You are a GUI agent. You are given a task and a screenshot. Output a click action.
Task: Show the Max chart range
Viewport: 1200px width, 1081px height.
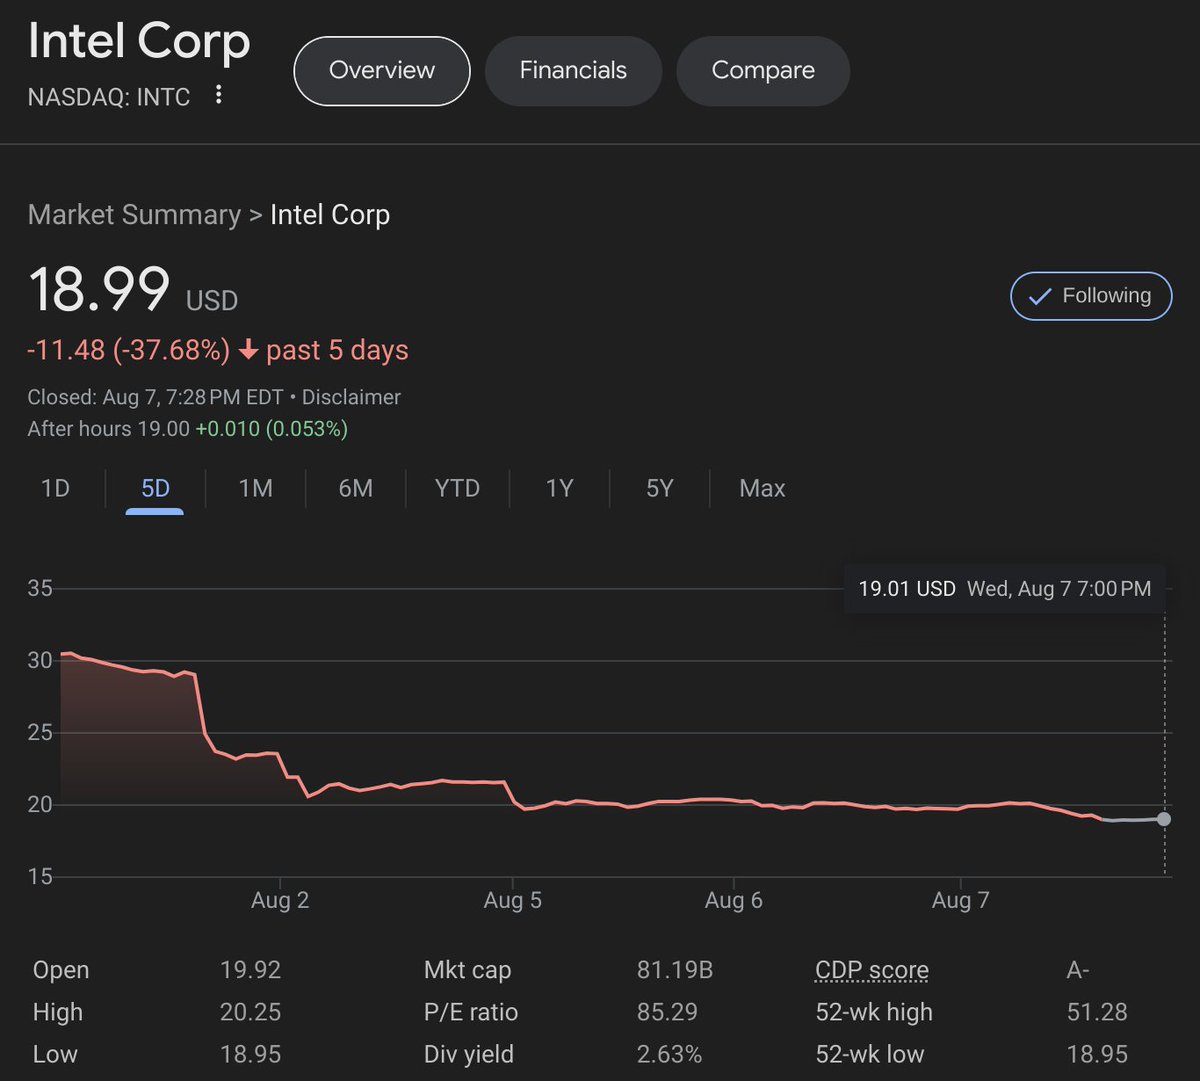[762, 489]
